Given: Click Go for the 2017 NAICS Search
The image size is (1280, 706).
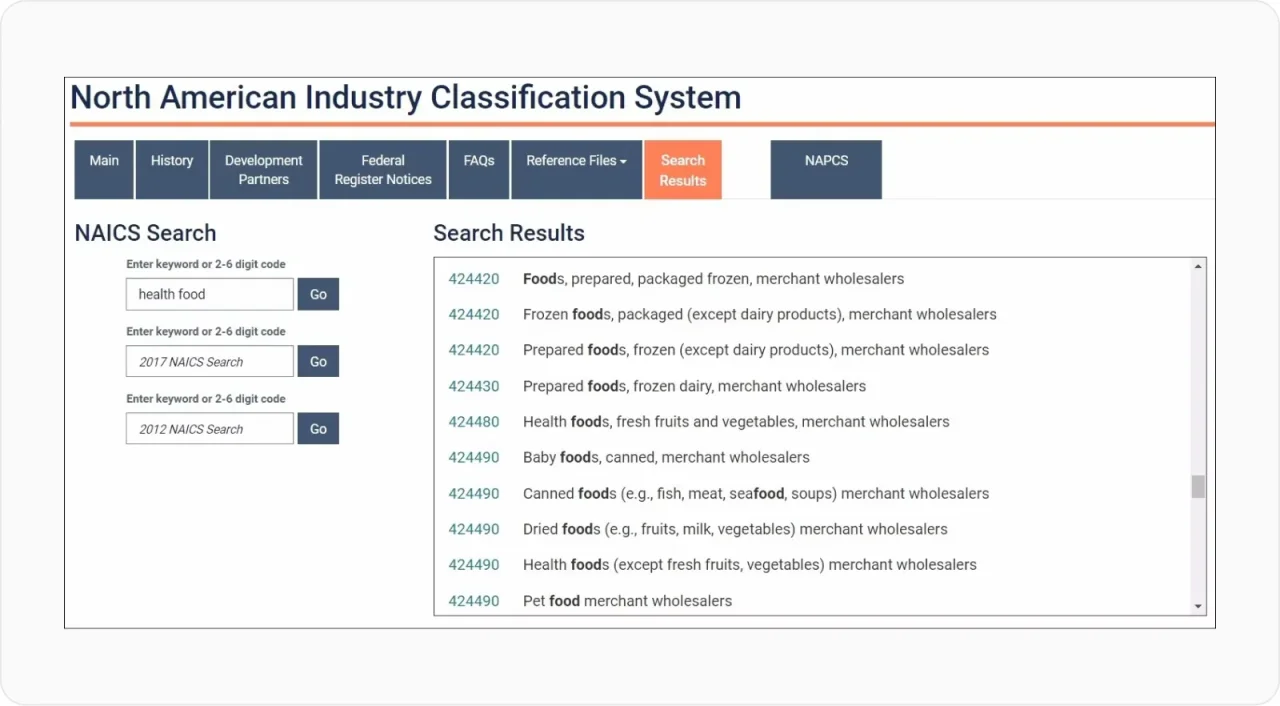Looking at the screenshot, I should (x=318, y=361).
